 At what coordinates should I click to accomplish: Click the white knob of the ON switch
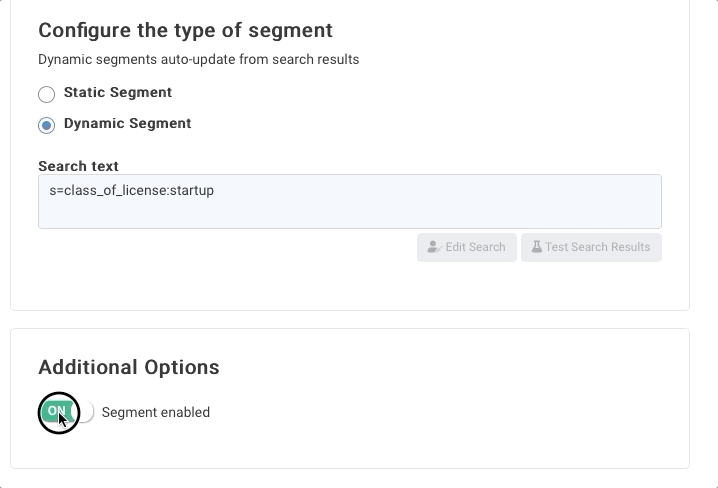[84, 412]
